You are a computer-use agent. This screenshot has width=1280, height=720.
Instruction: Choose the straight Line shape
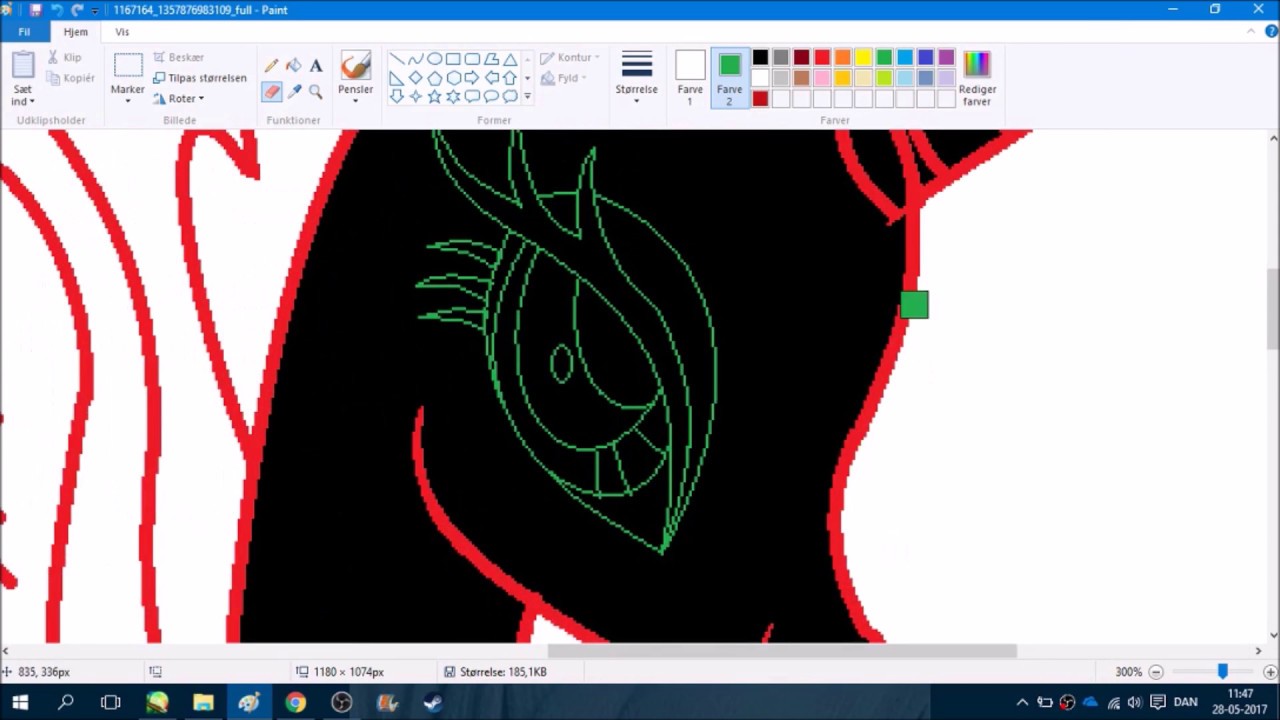(x=396, y=59)
